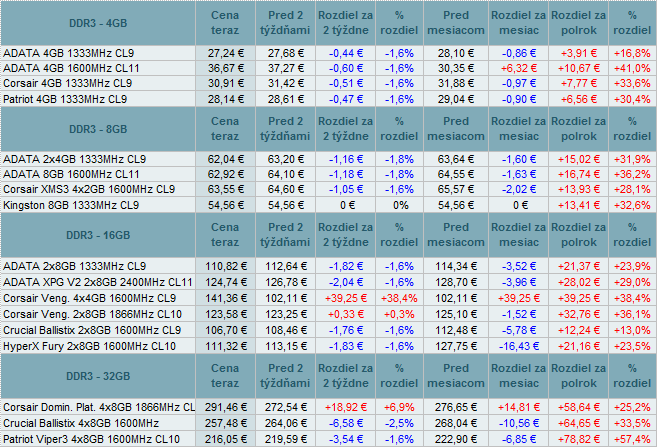Screen dimensions: 657x447
Task: Select the DDR3 - 32GB section header
Action: 98,376
